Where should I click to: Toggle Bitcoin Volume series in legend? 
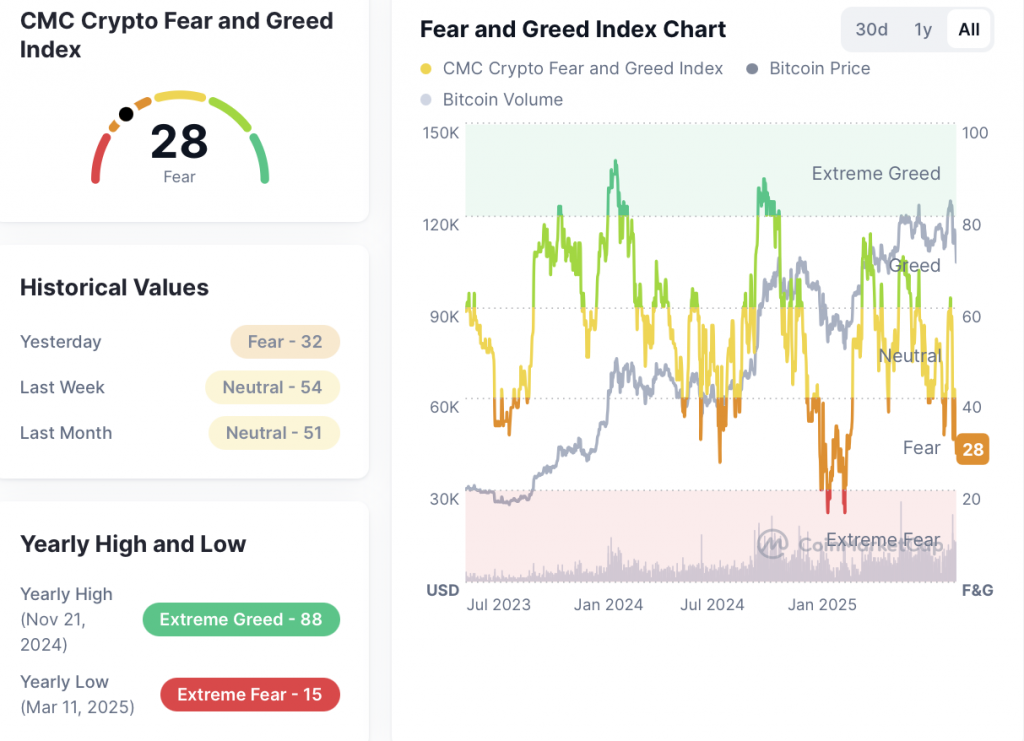tap(502, 100)
